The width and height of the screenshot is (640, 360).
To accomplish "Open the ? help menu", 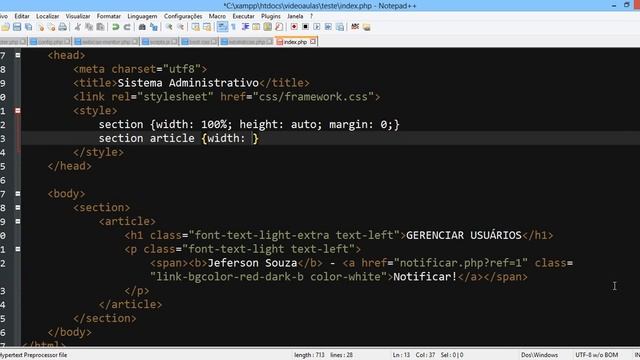I will 311,16.
